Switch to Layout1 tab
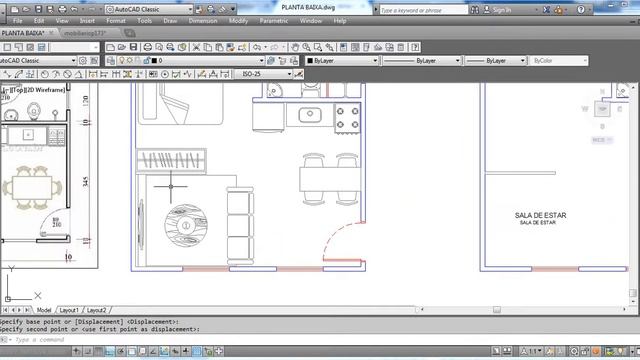 coord(69,310)
